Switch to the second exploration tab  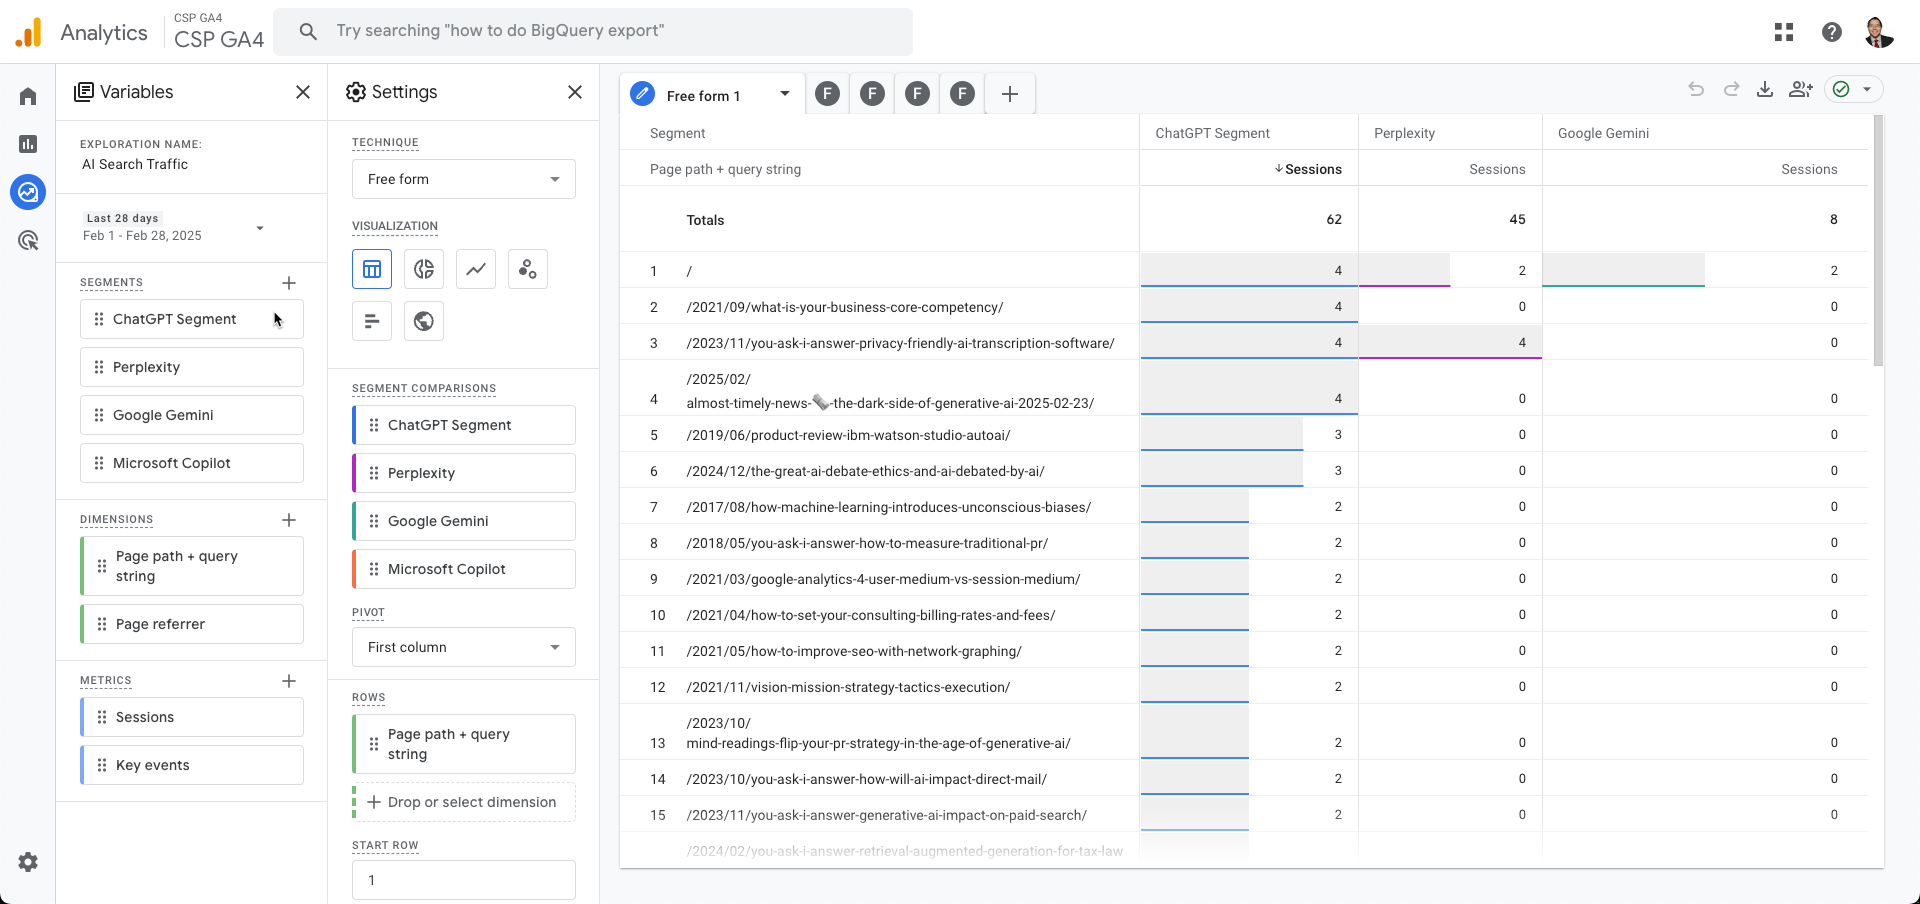click(x=827, y=94)
